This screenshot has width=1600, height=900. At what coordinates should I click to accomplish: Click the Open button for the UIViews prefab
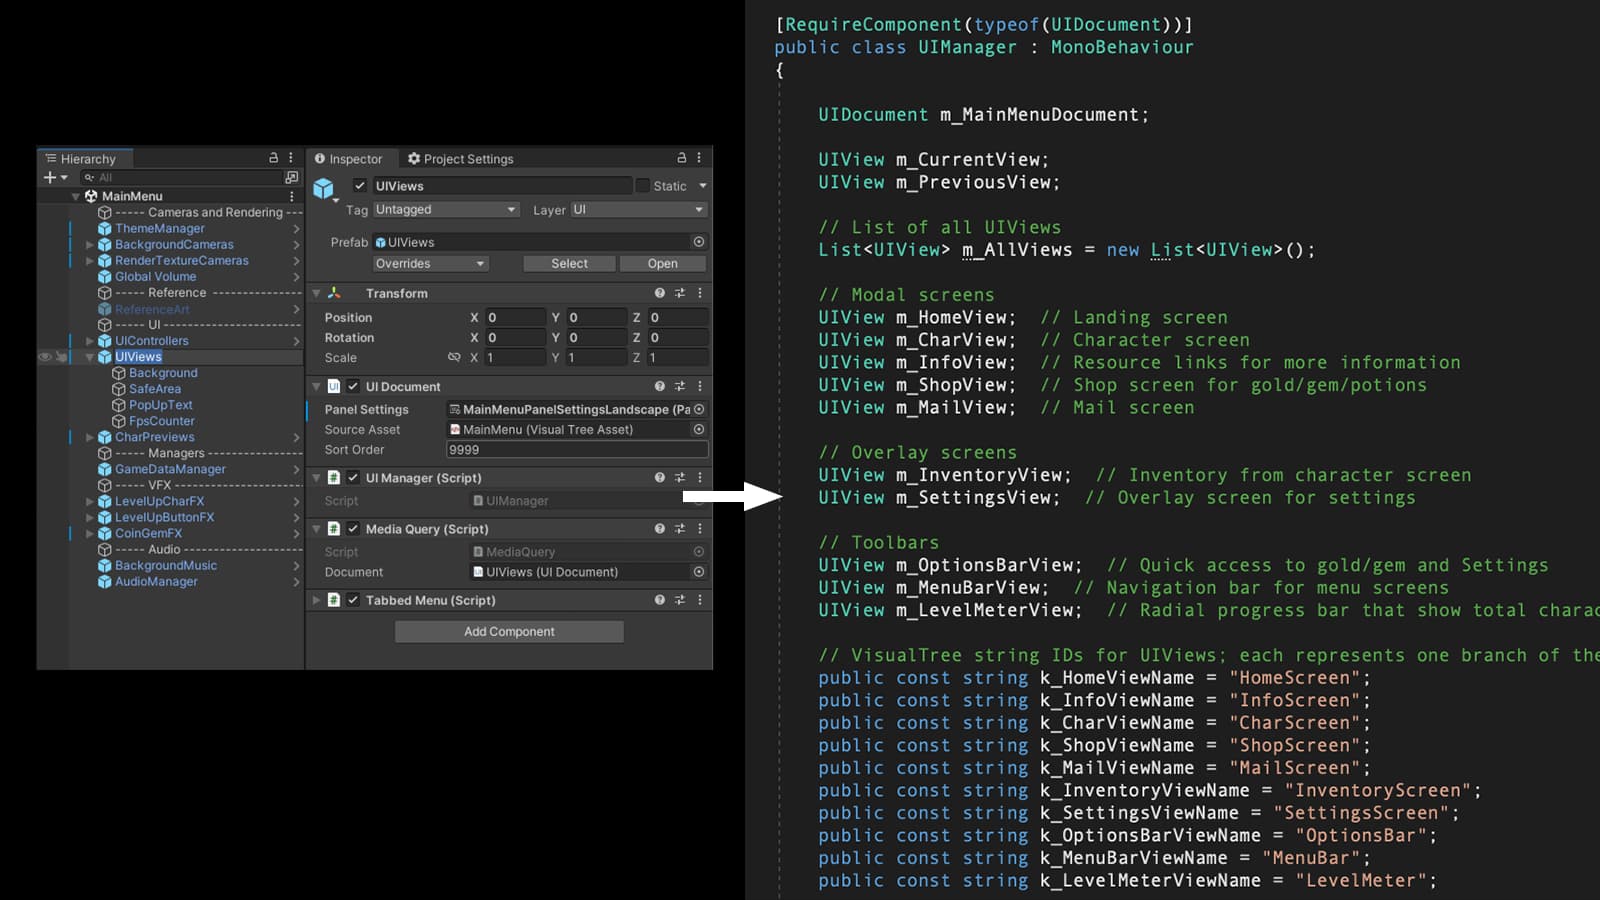coord(662,263)
